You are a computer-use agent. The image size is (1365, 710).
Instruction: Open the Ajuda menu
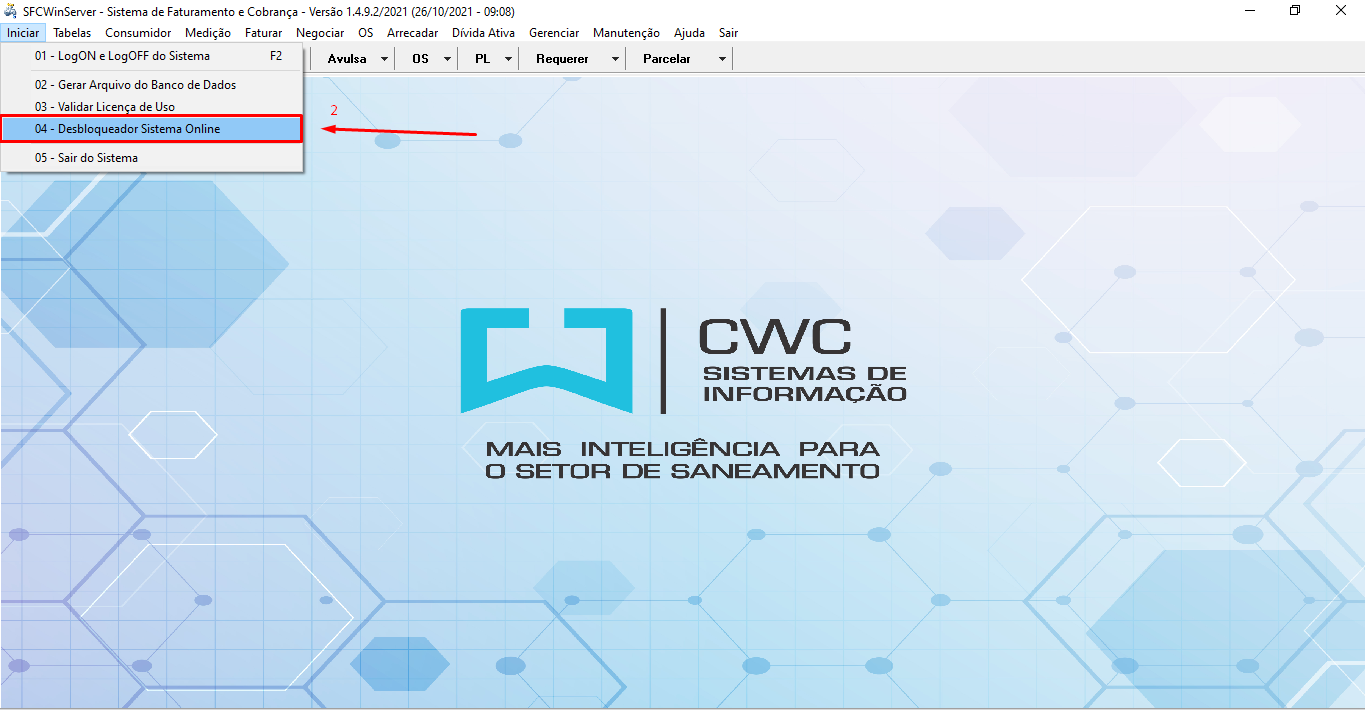(688, 32)
